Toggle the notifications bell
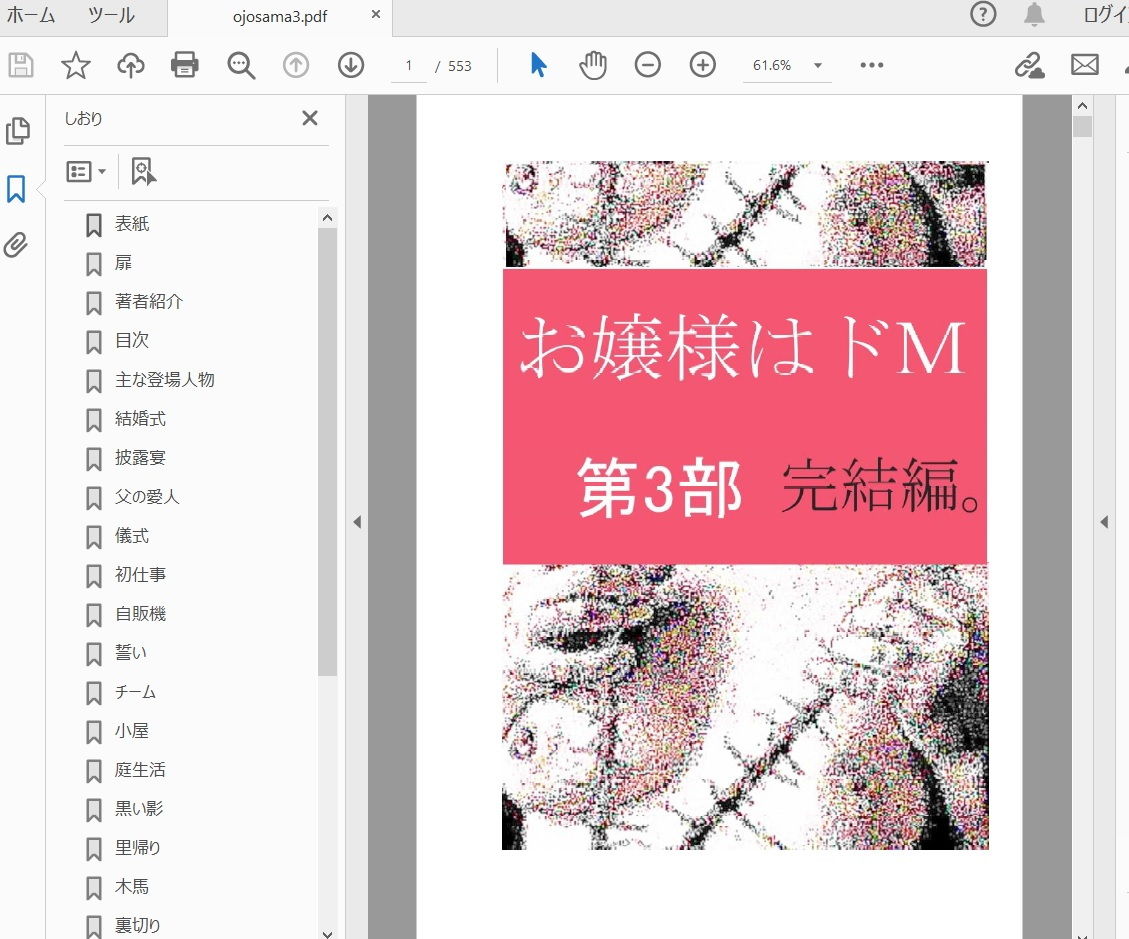The width and height of the screenshot is (1129, 939). coord(1035,15)
